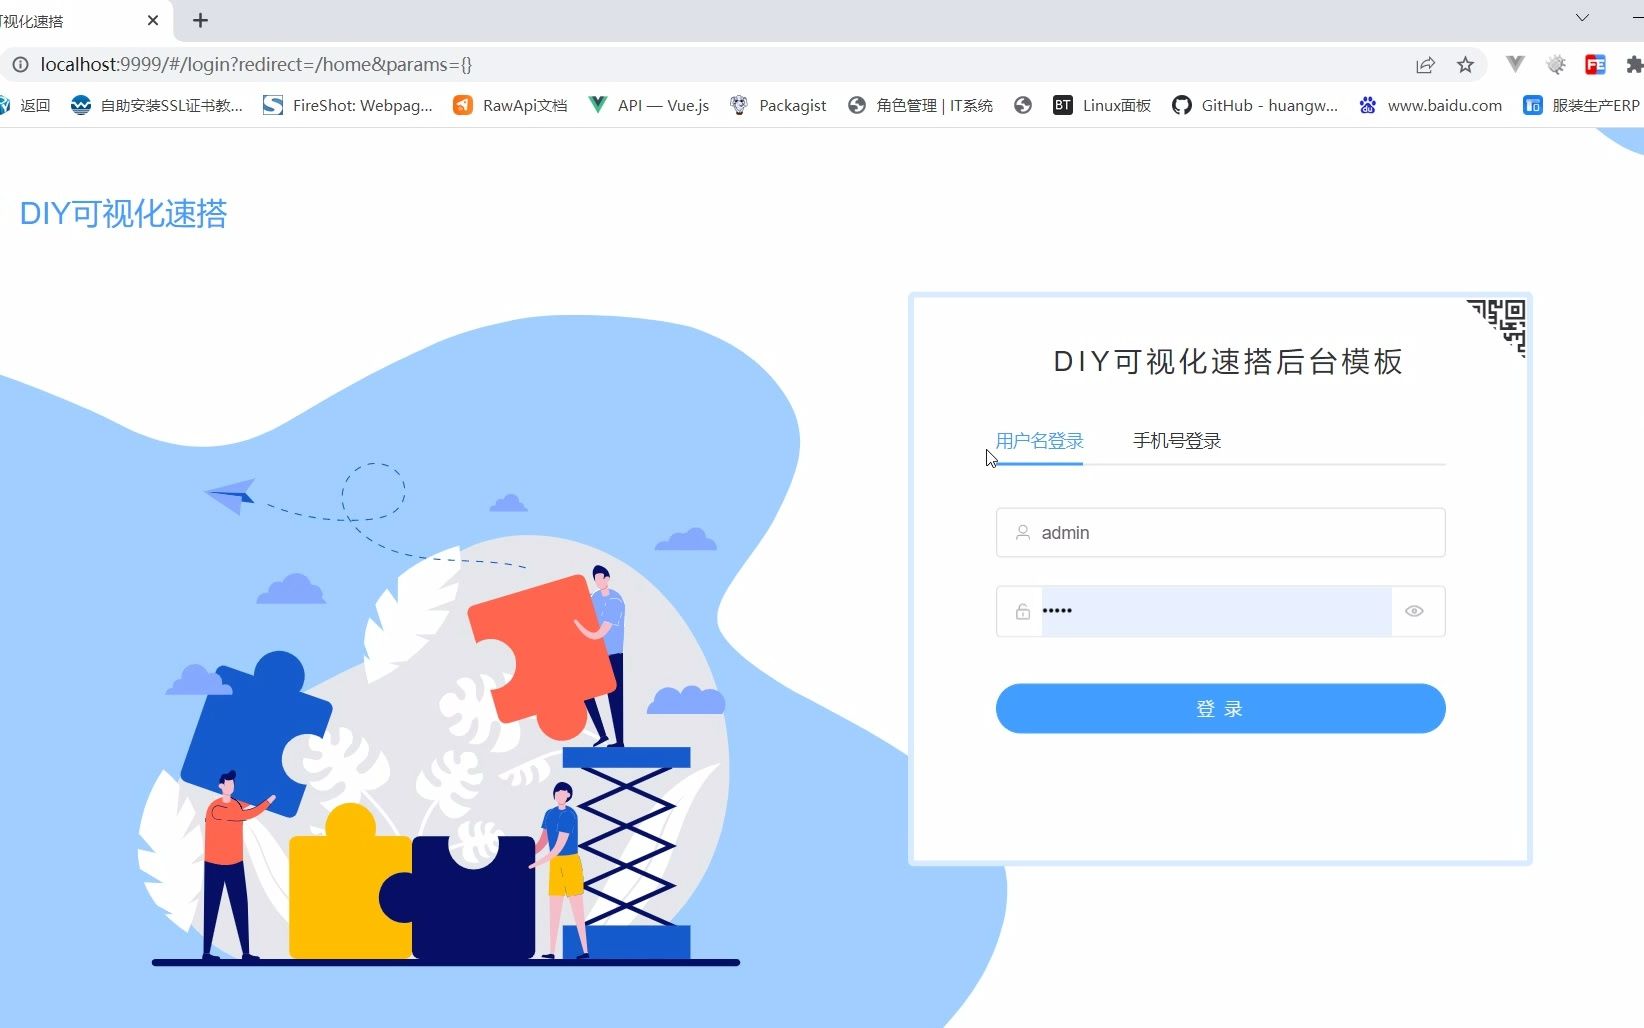Open the gear-shaped extension icon
The image size is (1644, 1028).
[x=1555, y=65]
